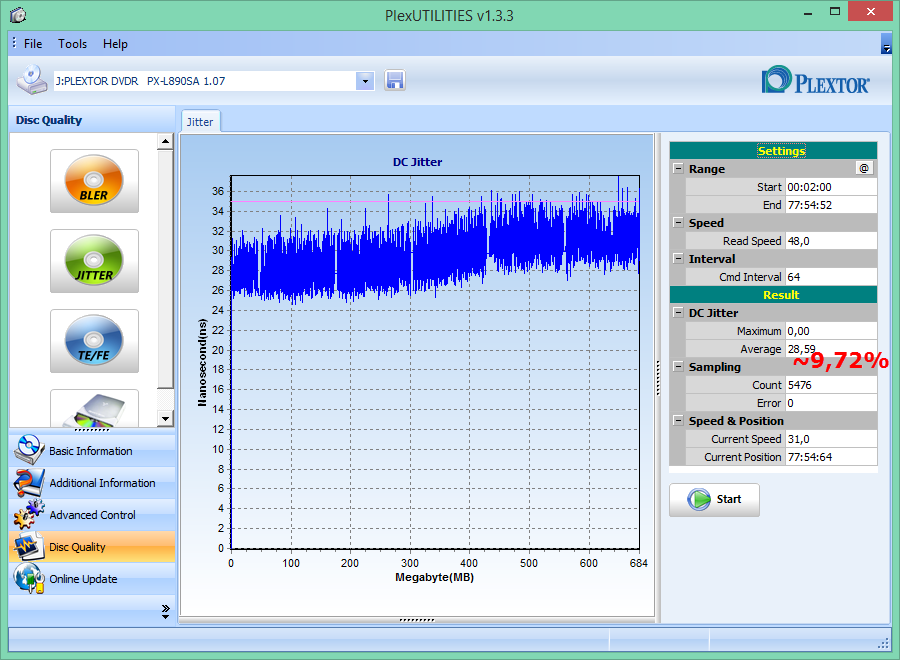Select the Sampling Error value 0

coord(831,403)
